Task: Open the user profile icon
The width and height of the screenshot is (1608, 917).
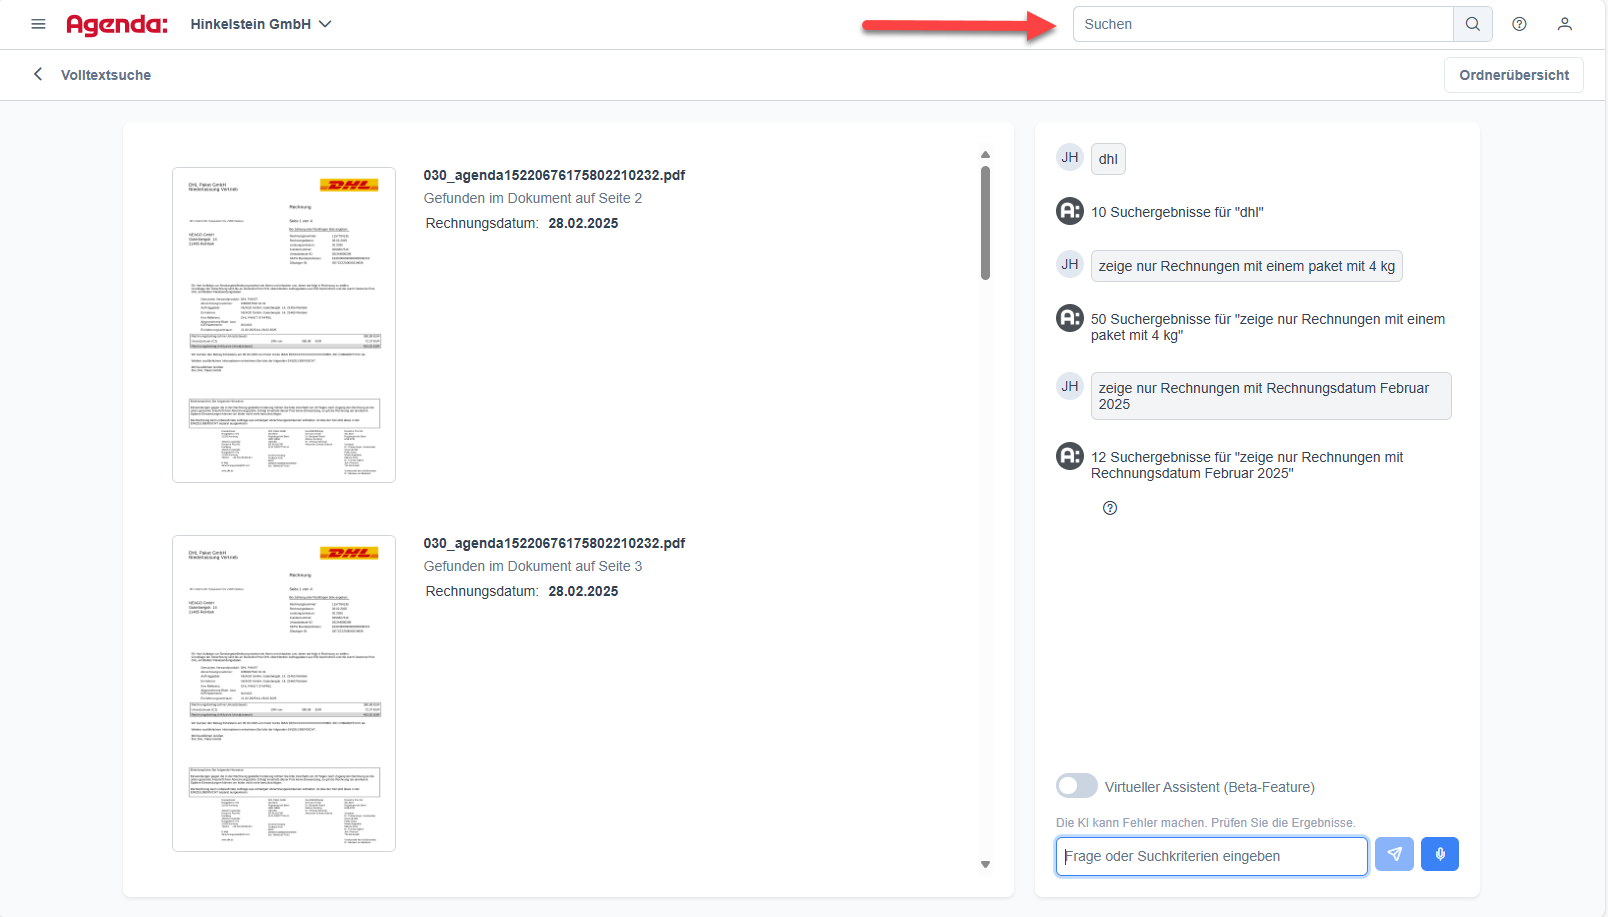Action: (x=1564, y=24)
